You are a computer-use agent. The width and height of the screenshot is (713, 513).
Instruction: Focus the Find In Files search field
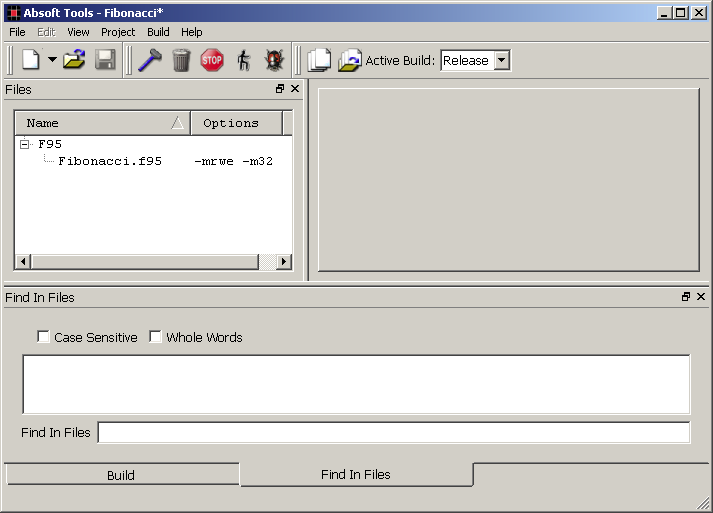coord(394,432)
